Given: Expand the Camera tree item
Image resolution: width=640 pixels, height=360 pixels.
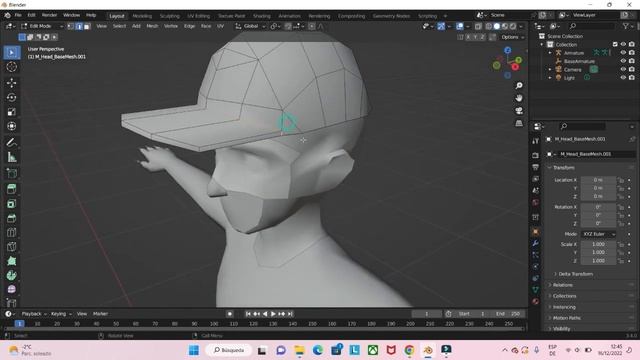Looking at the screenshot, I should point(550,70).
